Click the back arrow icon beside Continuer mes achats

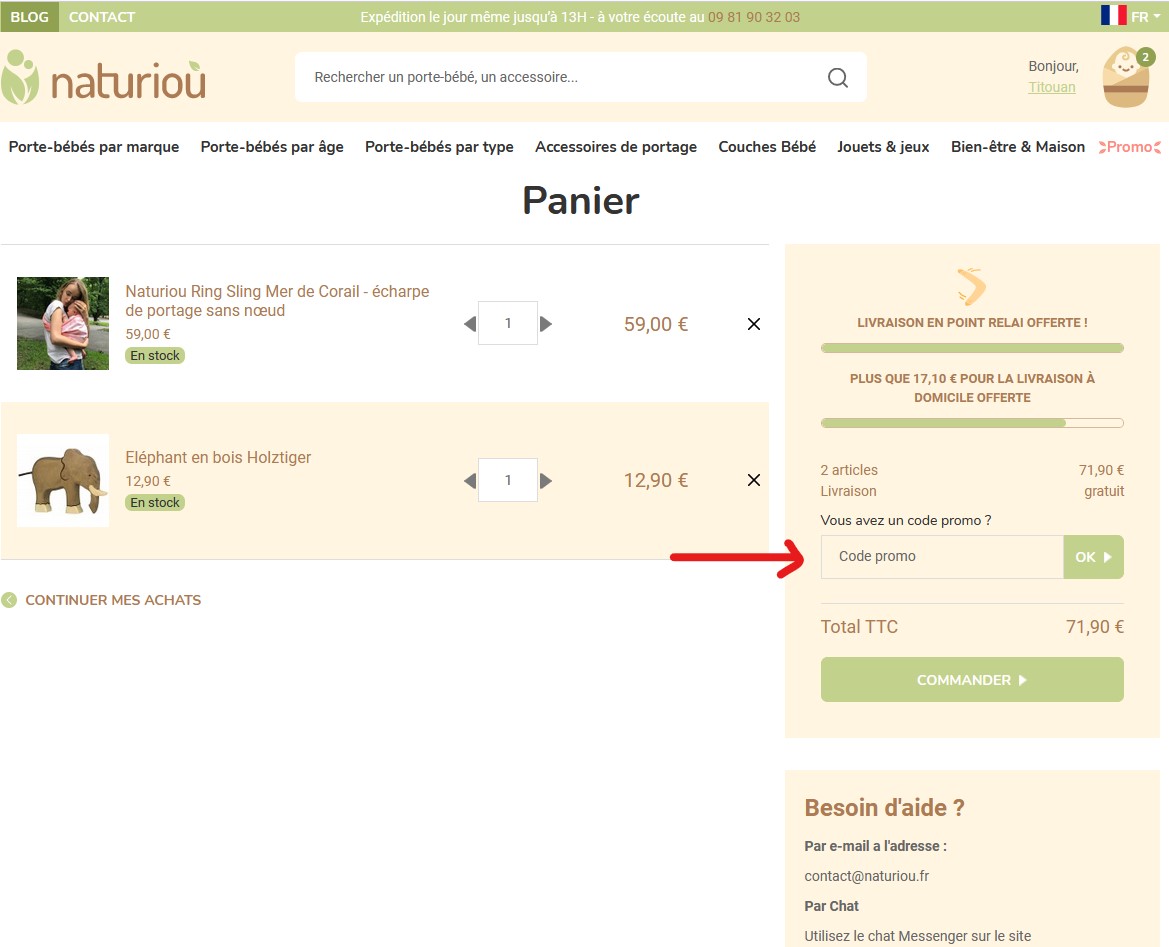pos(9,600)
